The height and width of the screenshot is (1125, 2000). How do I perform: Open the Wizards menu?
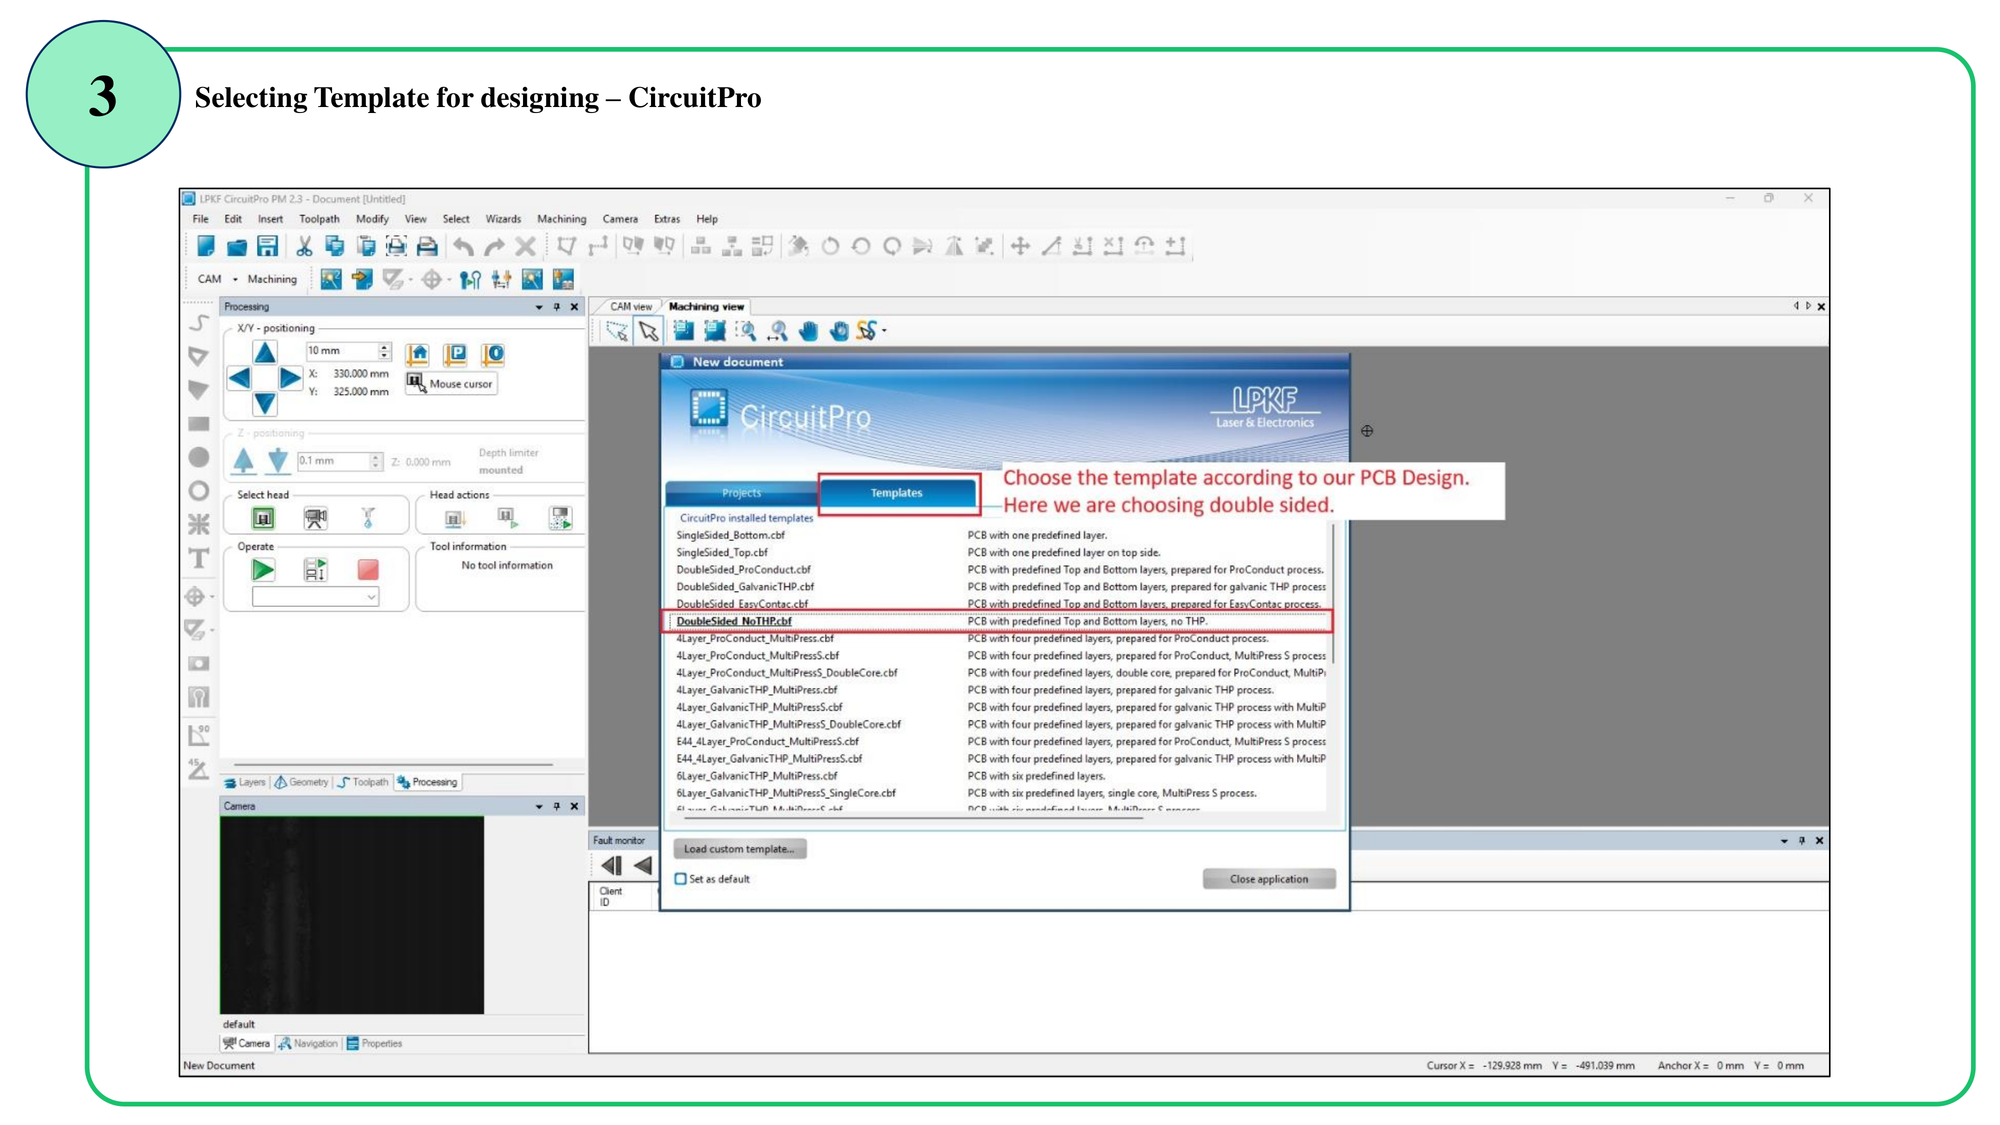[x=503, y=219]
